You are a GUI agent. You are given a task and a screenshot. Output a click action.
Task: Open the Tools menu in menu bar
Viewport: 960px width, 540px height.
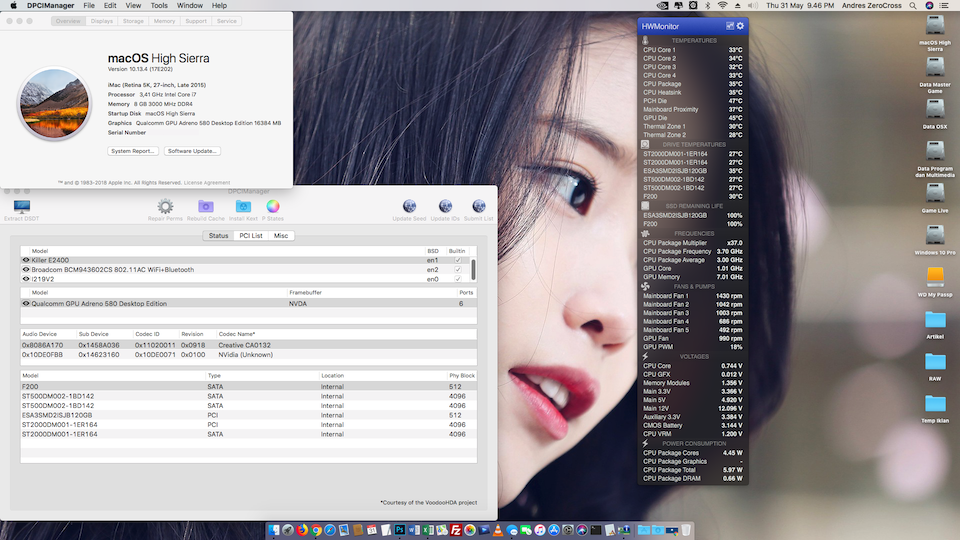click(x=159, y=5)
